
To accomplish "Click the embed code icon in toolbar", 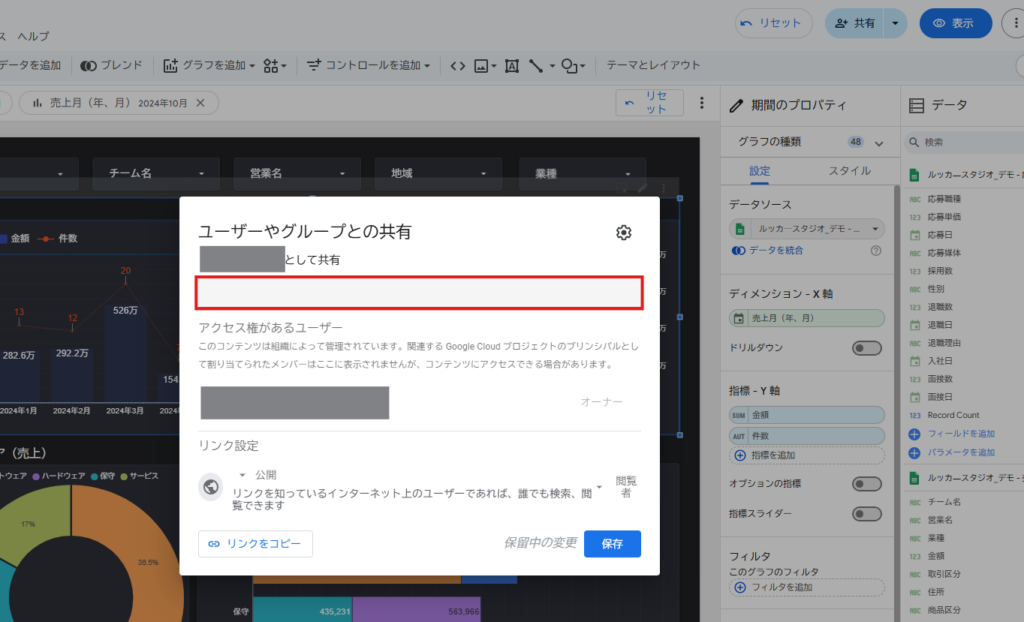I will click(457, 66).
